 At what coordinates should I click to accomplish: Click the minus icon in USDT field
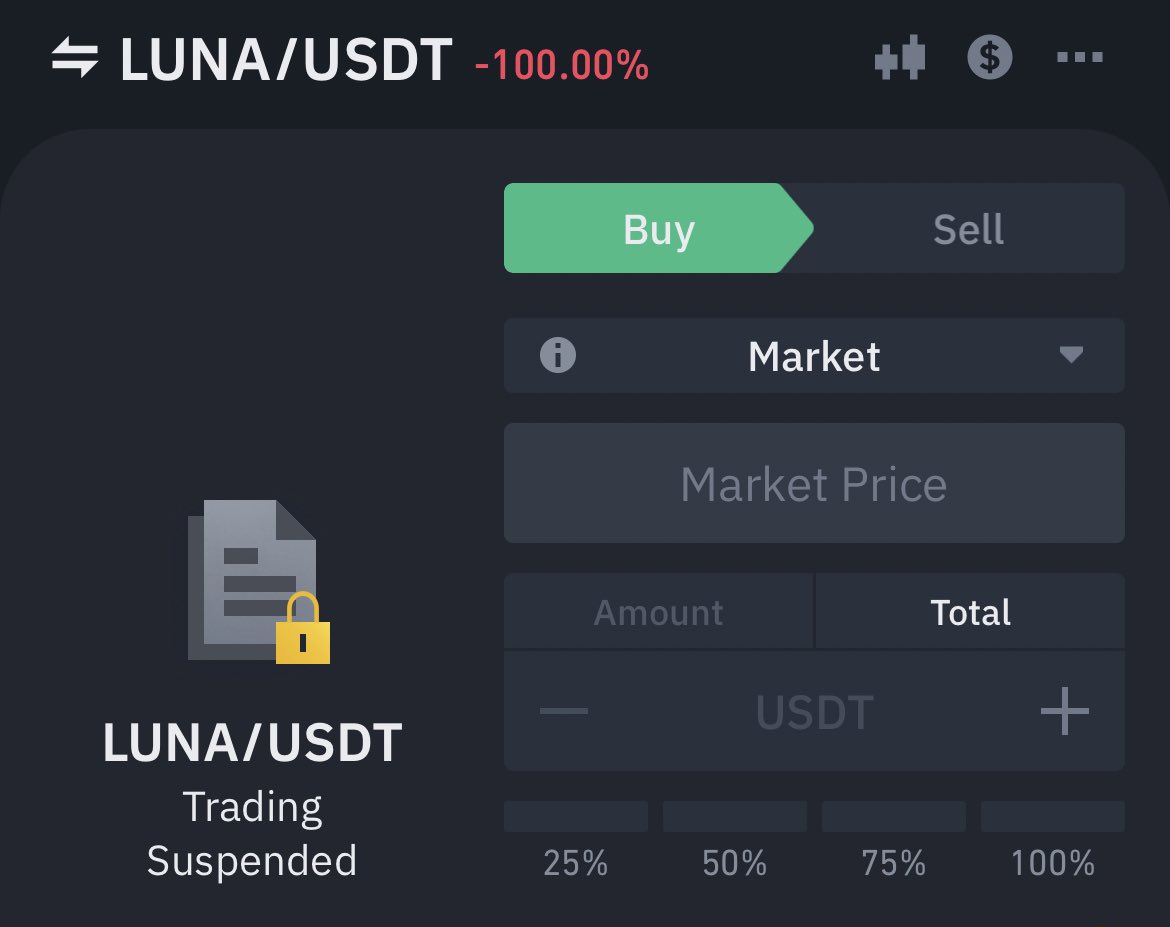click(563, 711)
